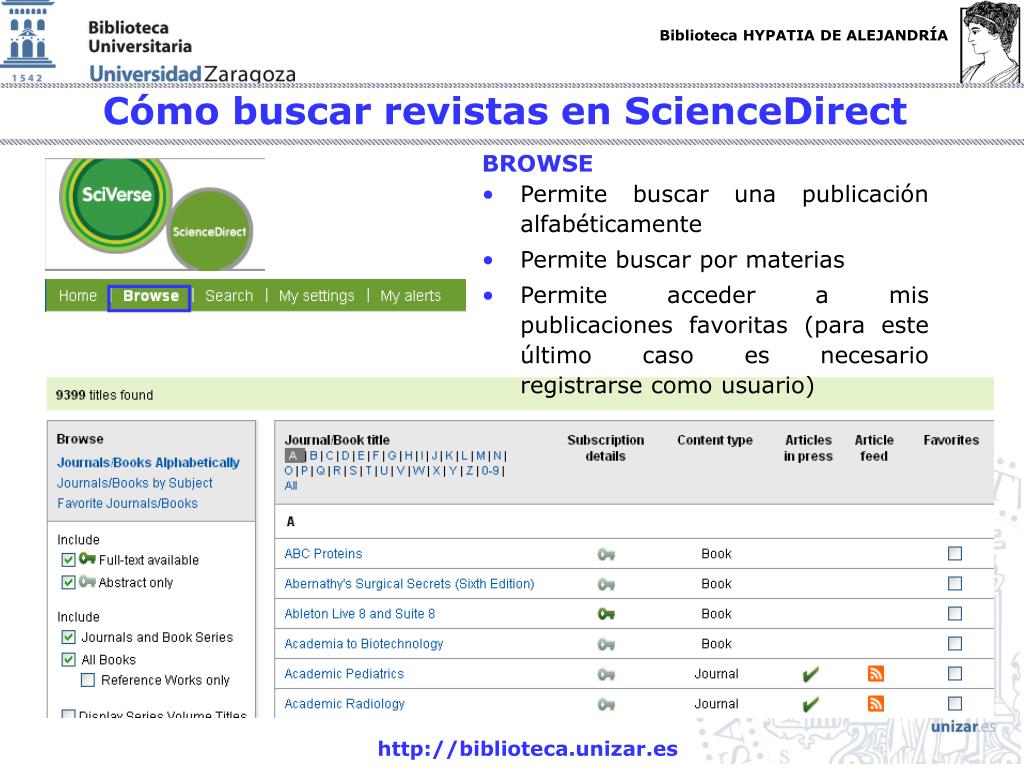The height and width of the screenshot is (768, 1024).
Task: Mark ABC Proteins as favorite
Action: pos(955,554)
